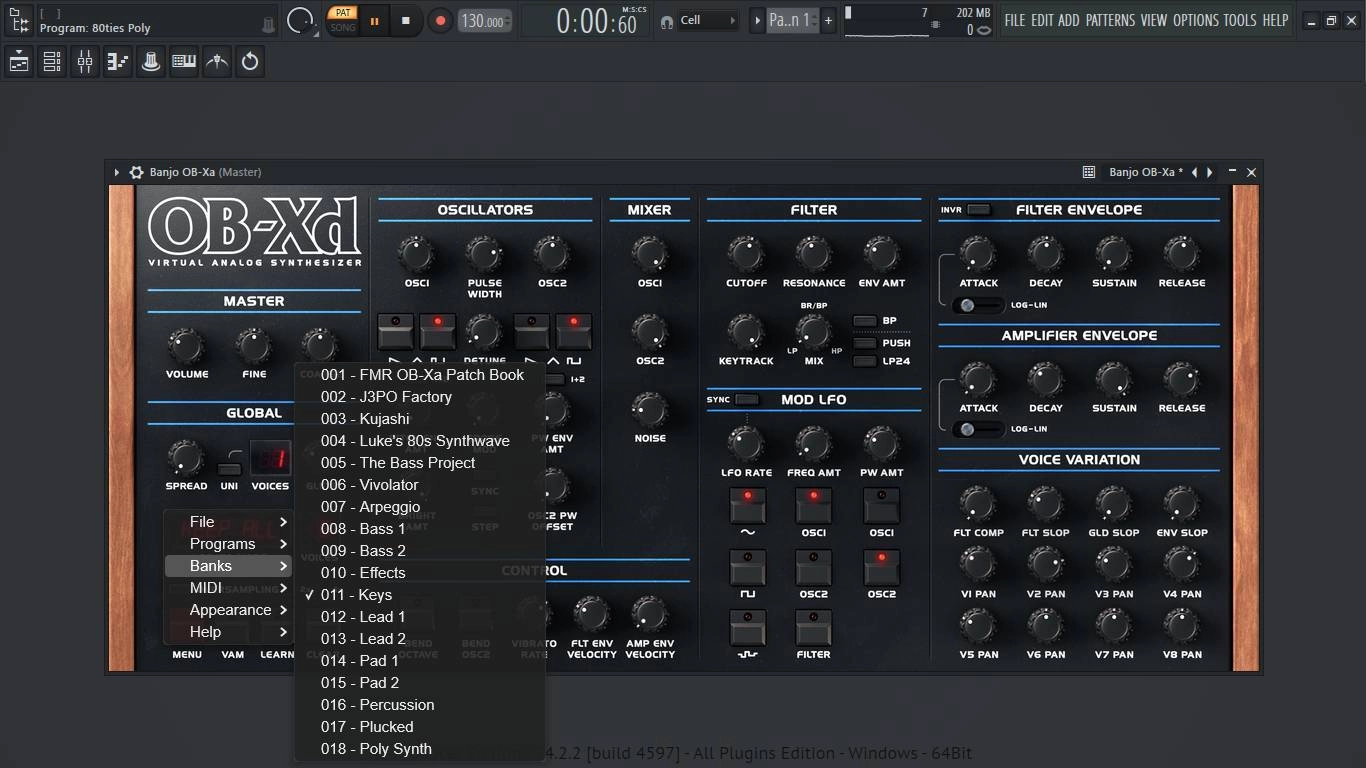Toggle the filter LP24 switch
The width and height of the screenshot is (1366, 768).
tap(865, 361)
